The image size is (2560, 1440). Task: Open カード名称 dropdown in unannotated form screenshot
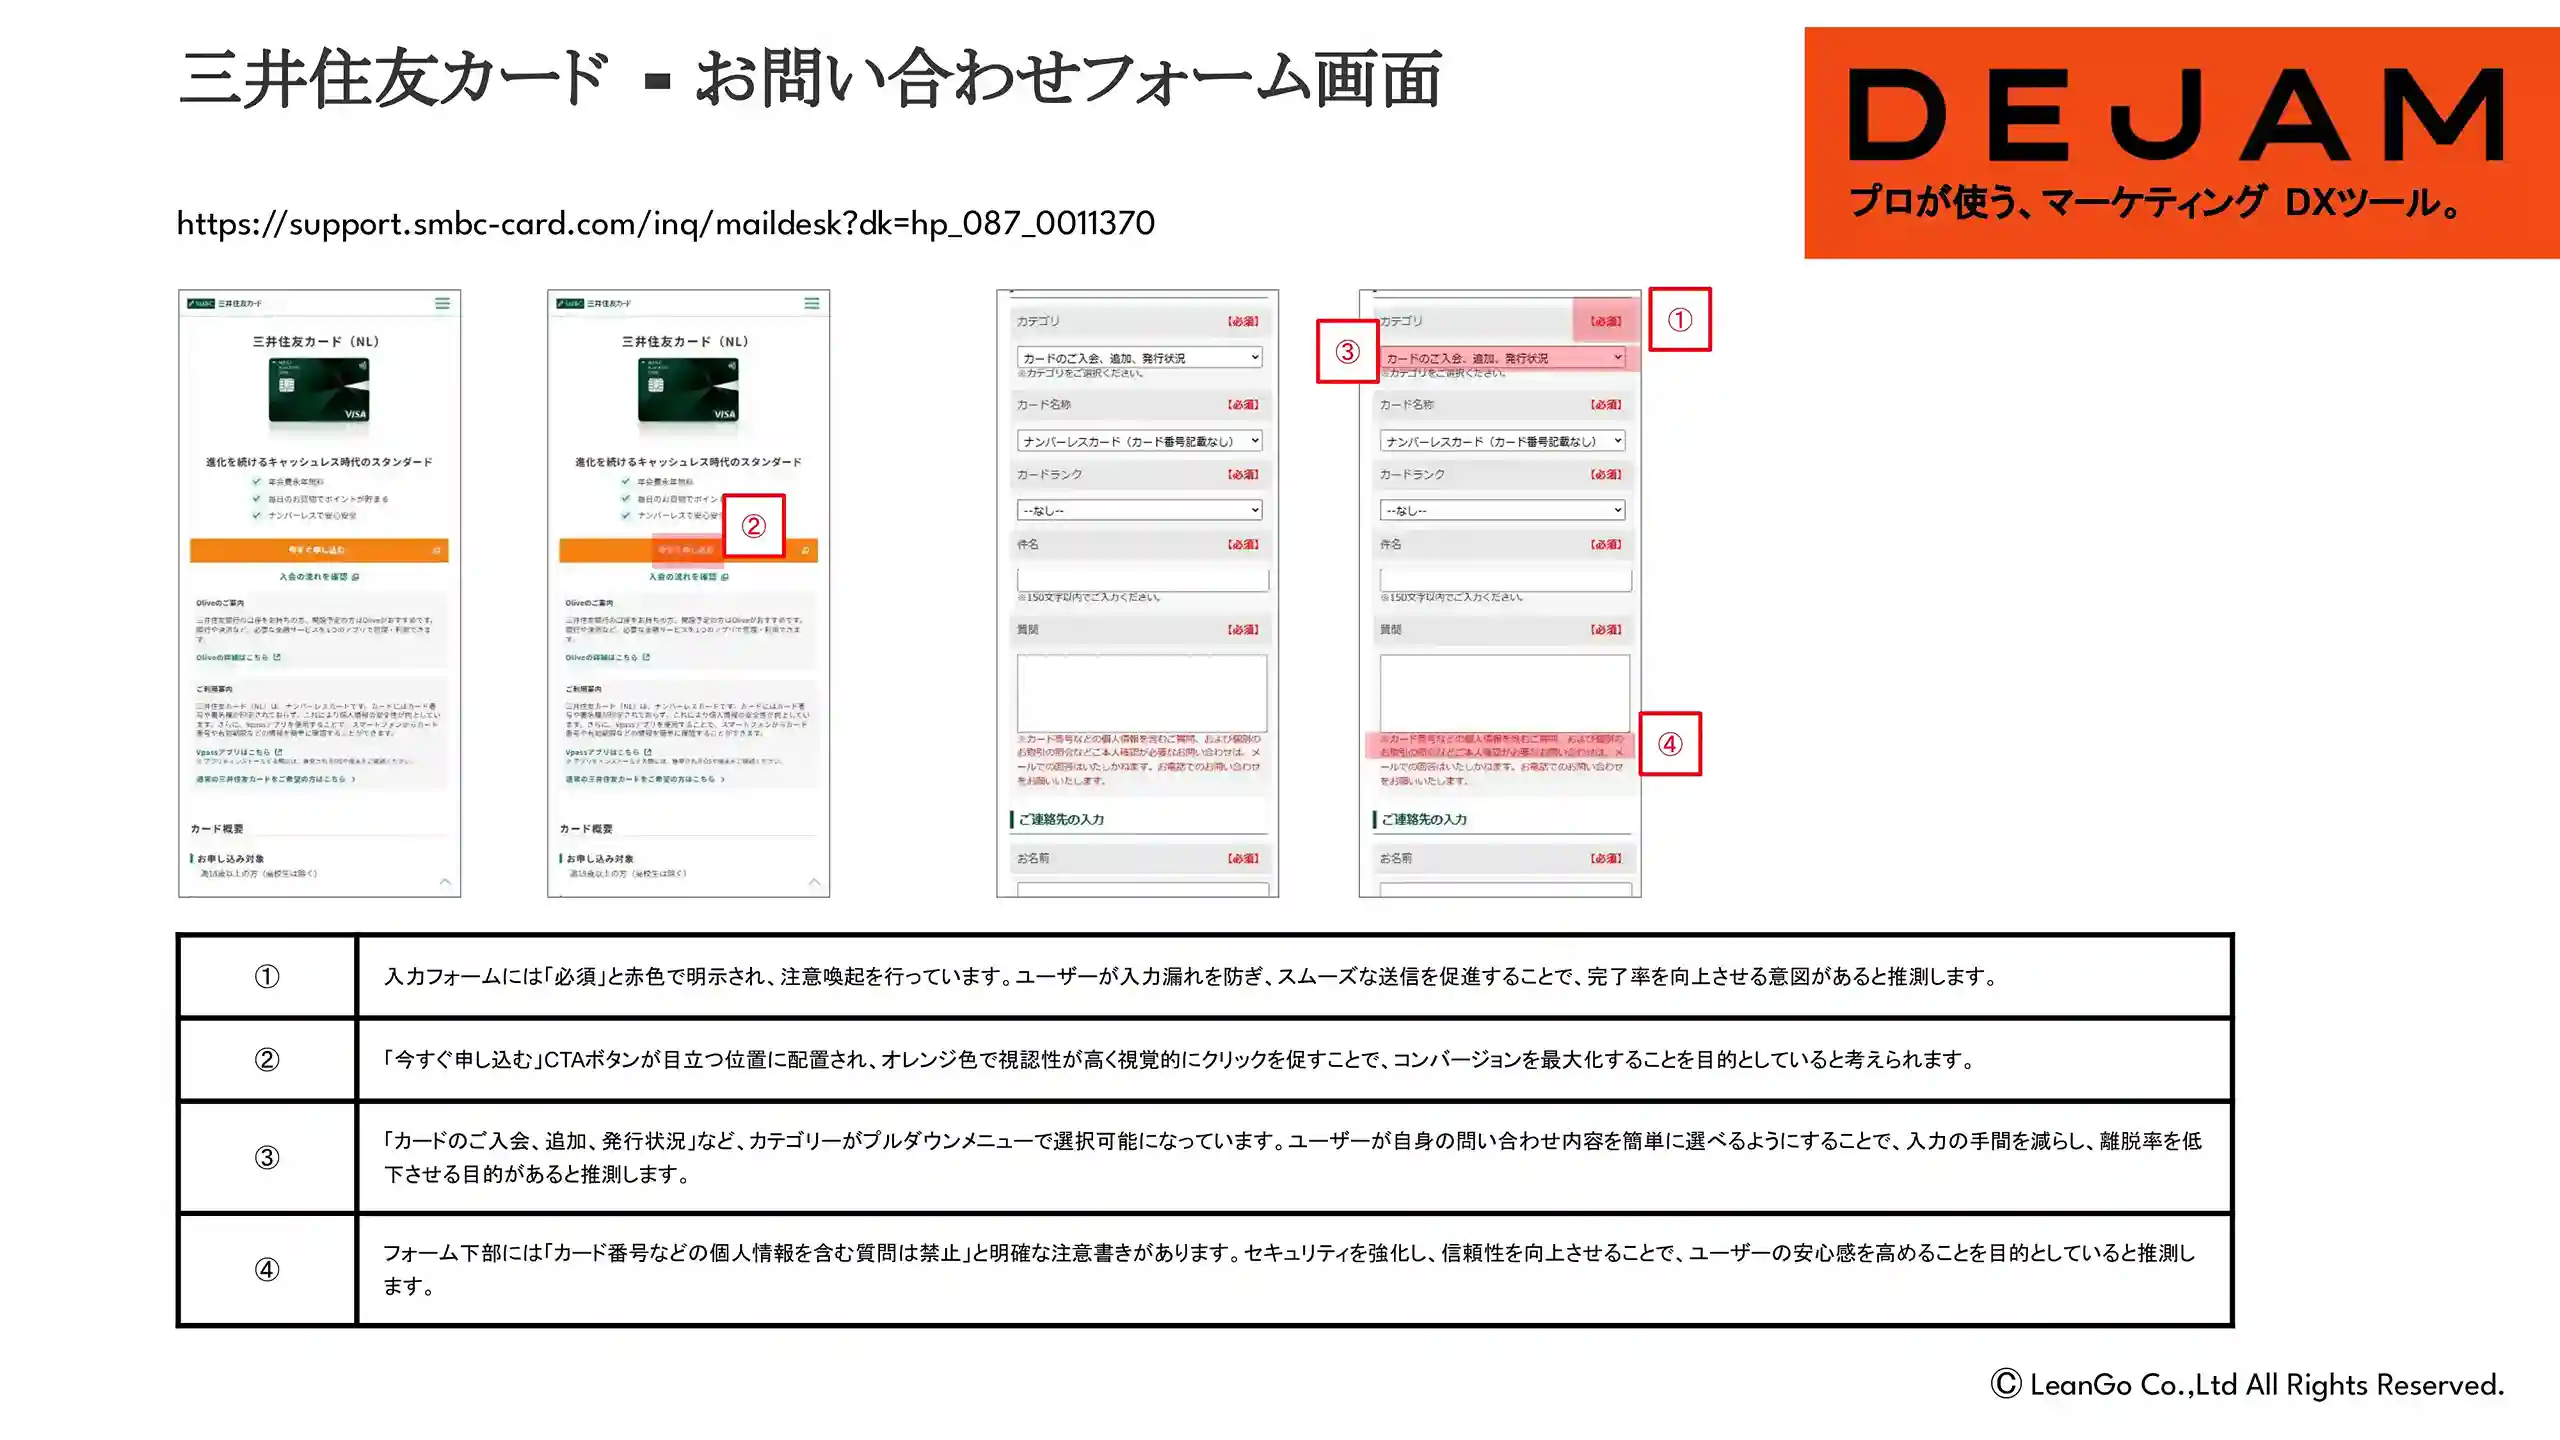[1139, 441]
